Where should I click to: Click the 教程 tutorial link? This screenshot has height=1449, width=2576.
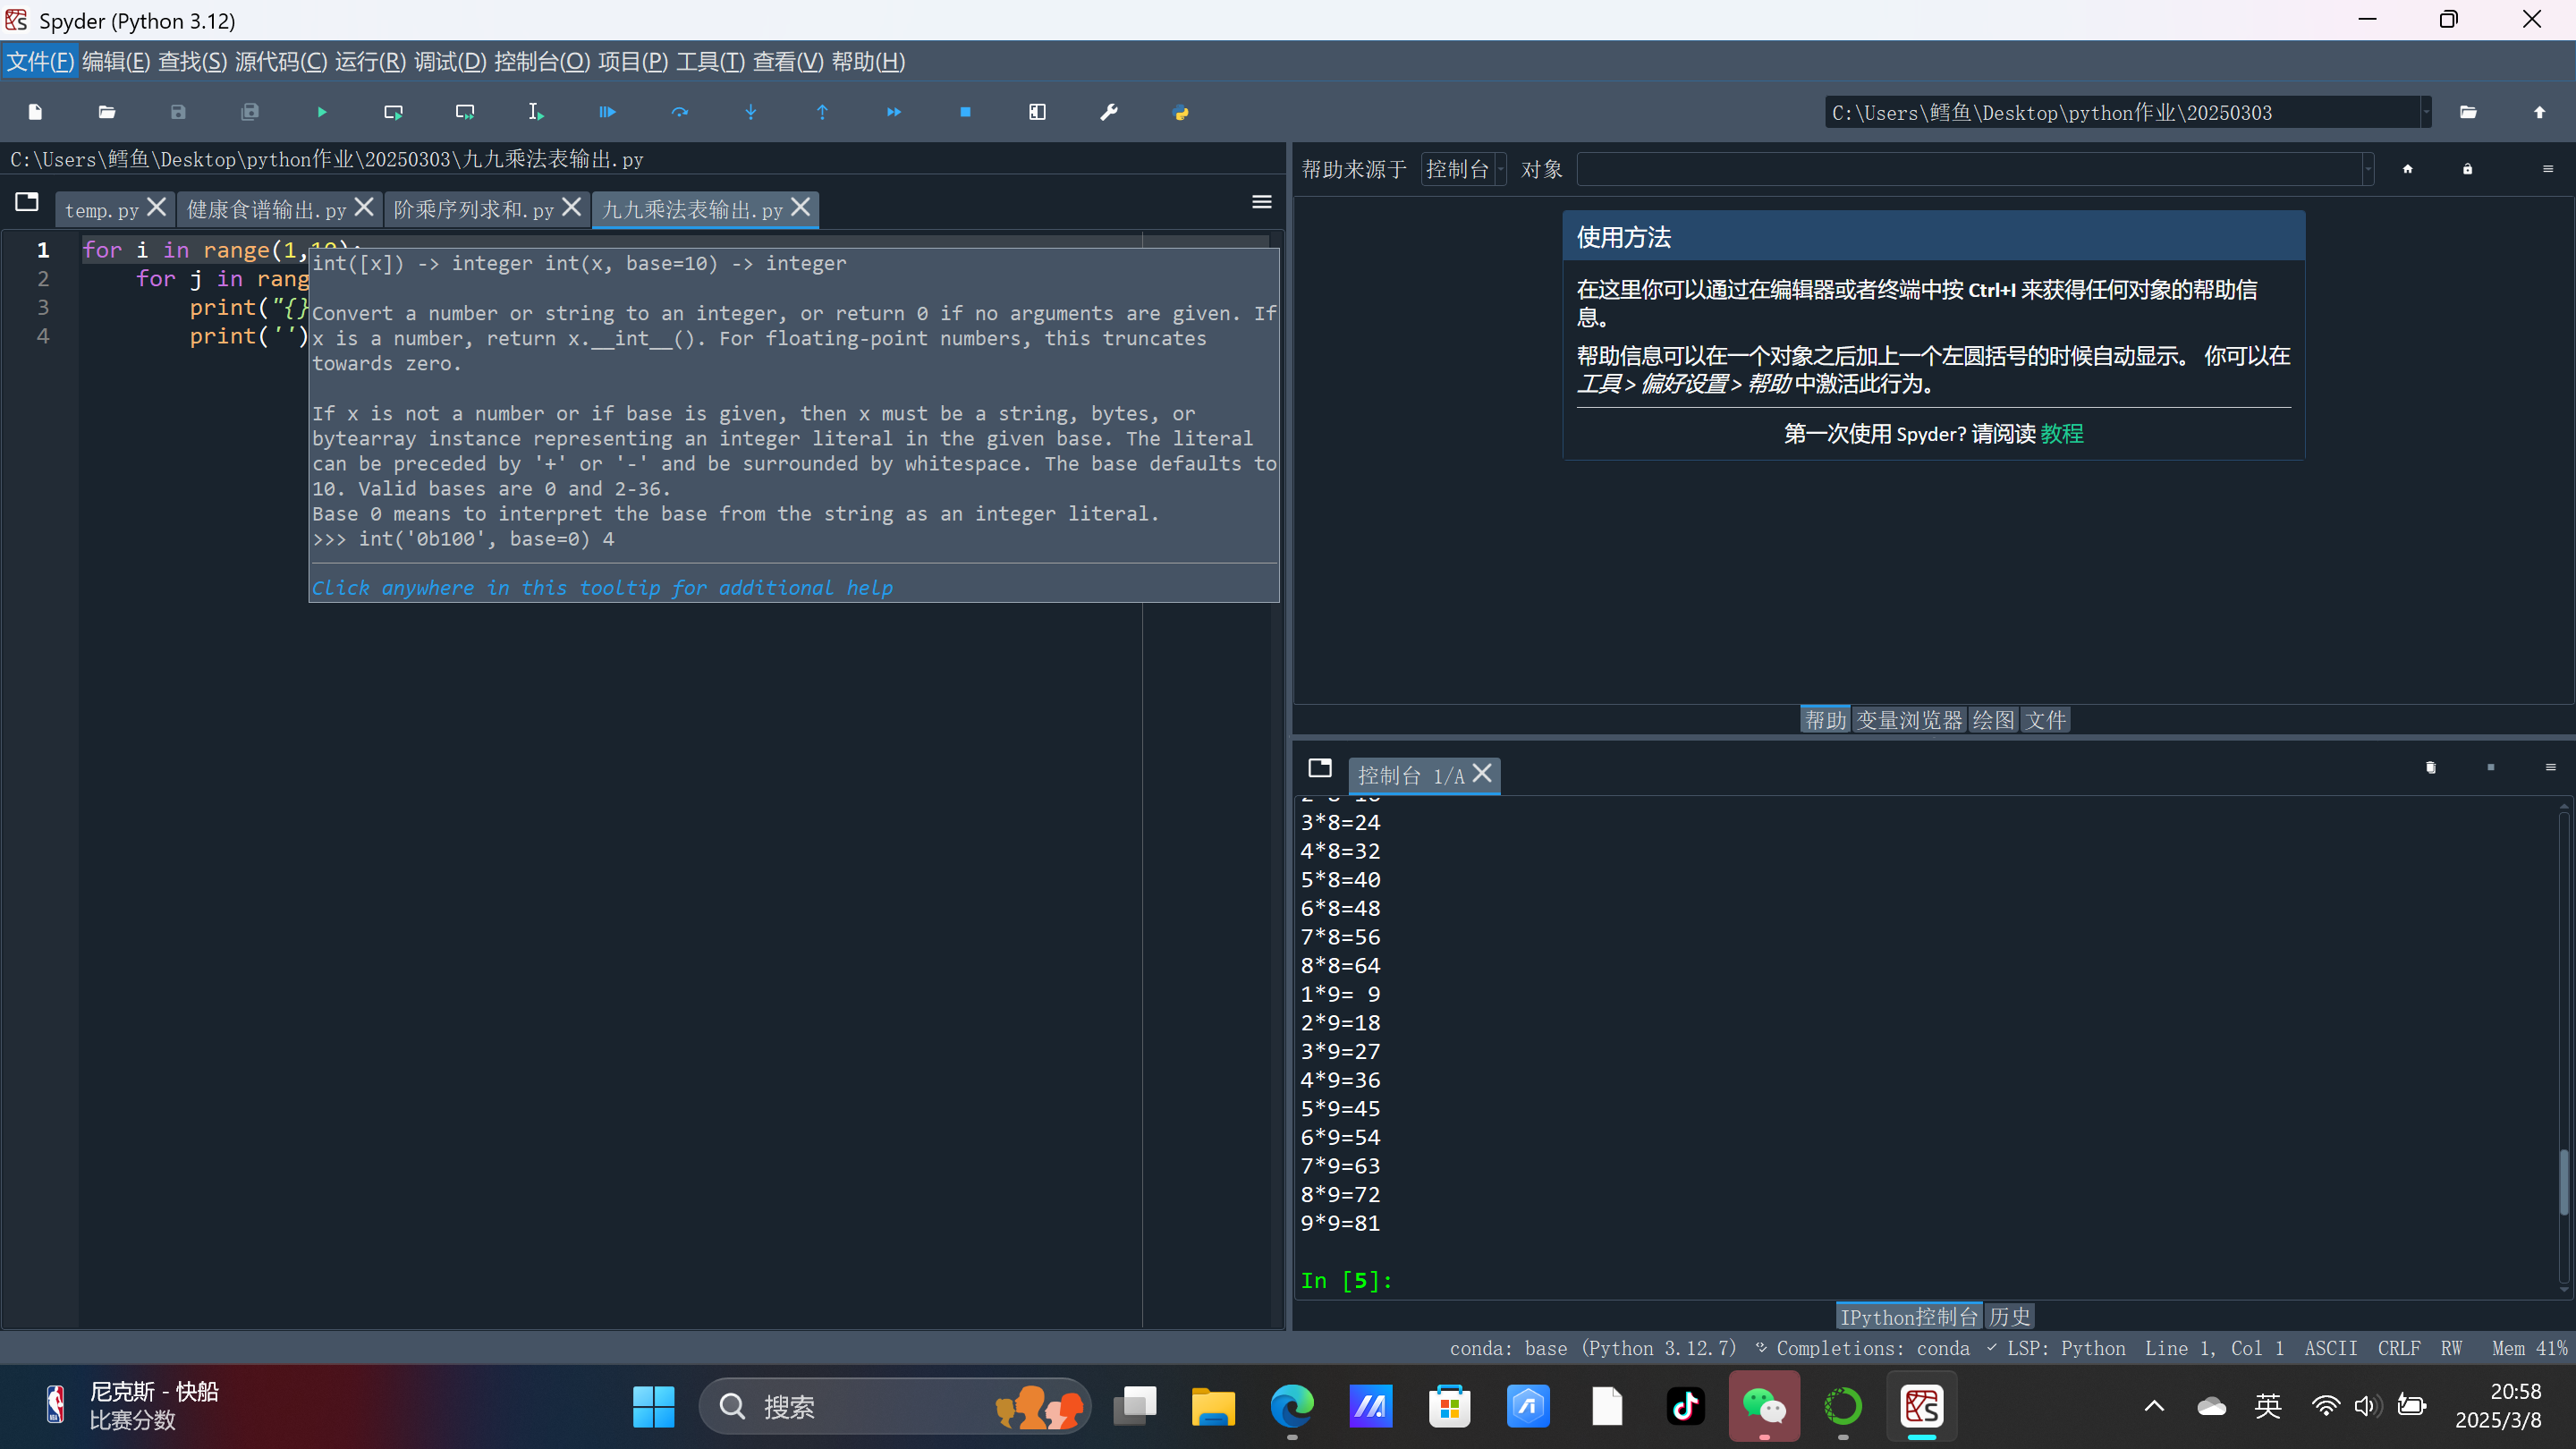click(x=2061, y=434)
